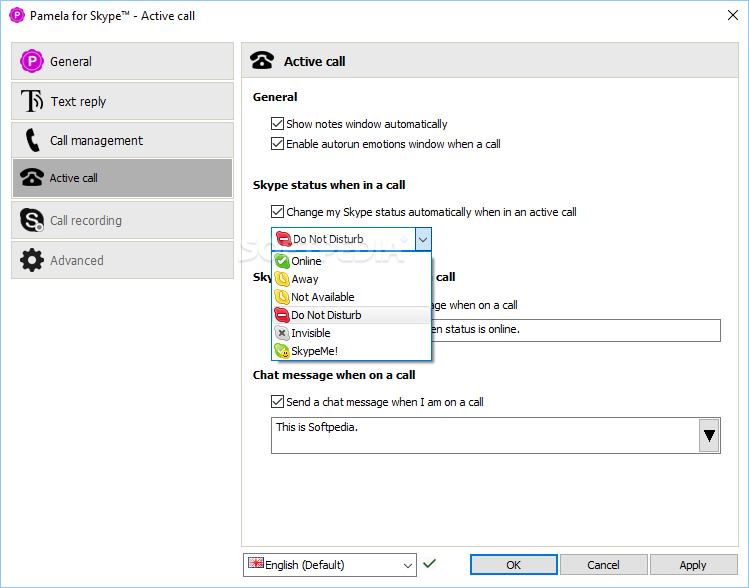
Task: Open the chat message presets arrow
Action: 709,435
